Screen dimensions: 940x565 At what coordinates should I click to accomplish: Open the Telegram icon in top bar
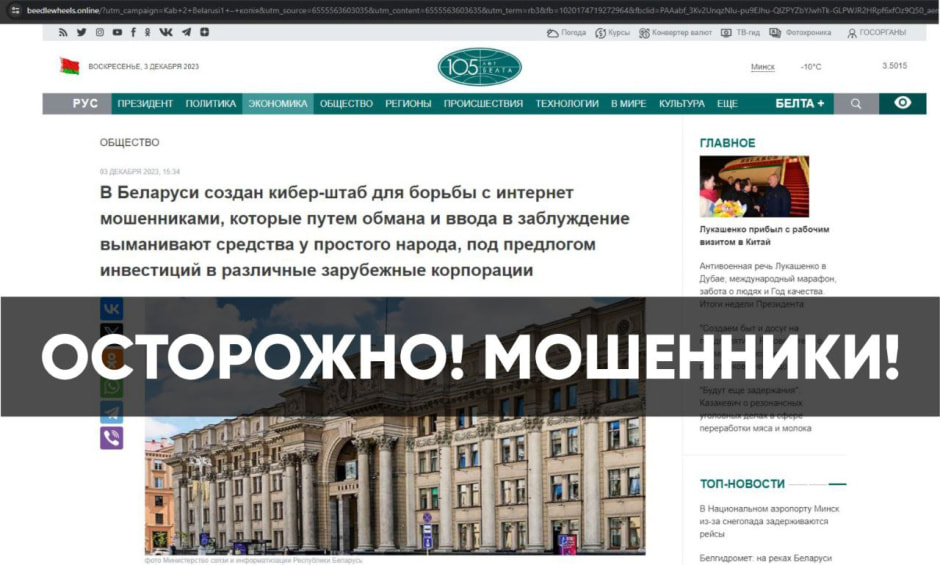[186, 32]
